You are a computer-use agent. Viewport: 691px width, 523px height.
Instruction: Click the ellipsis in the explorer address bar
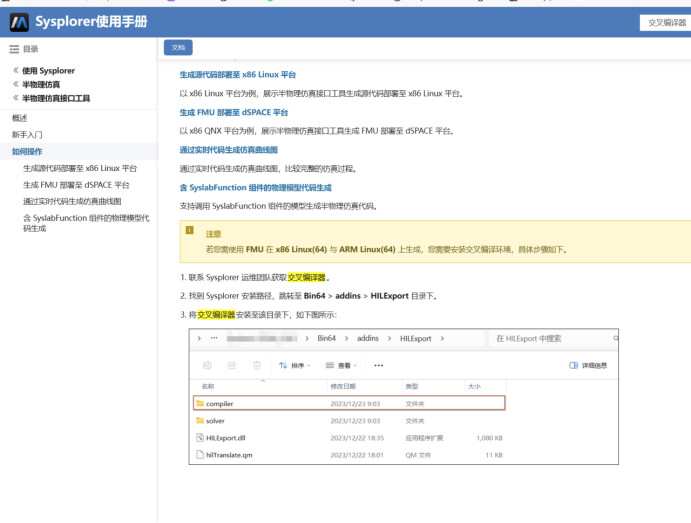click(214, 338)
